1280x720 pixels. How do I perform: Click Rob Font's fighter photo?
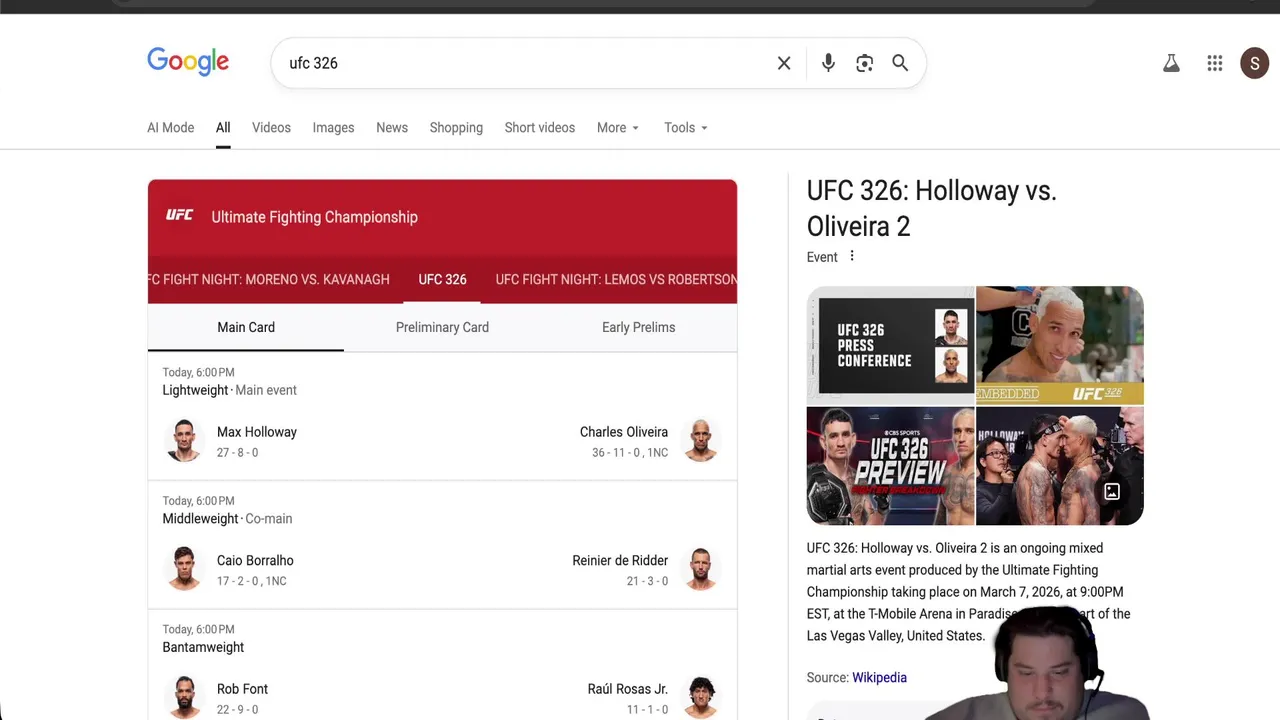(x=184, y=697)
